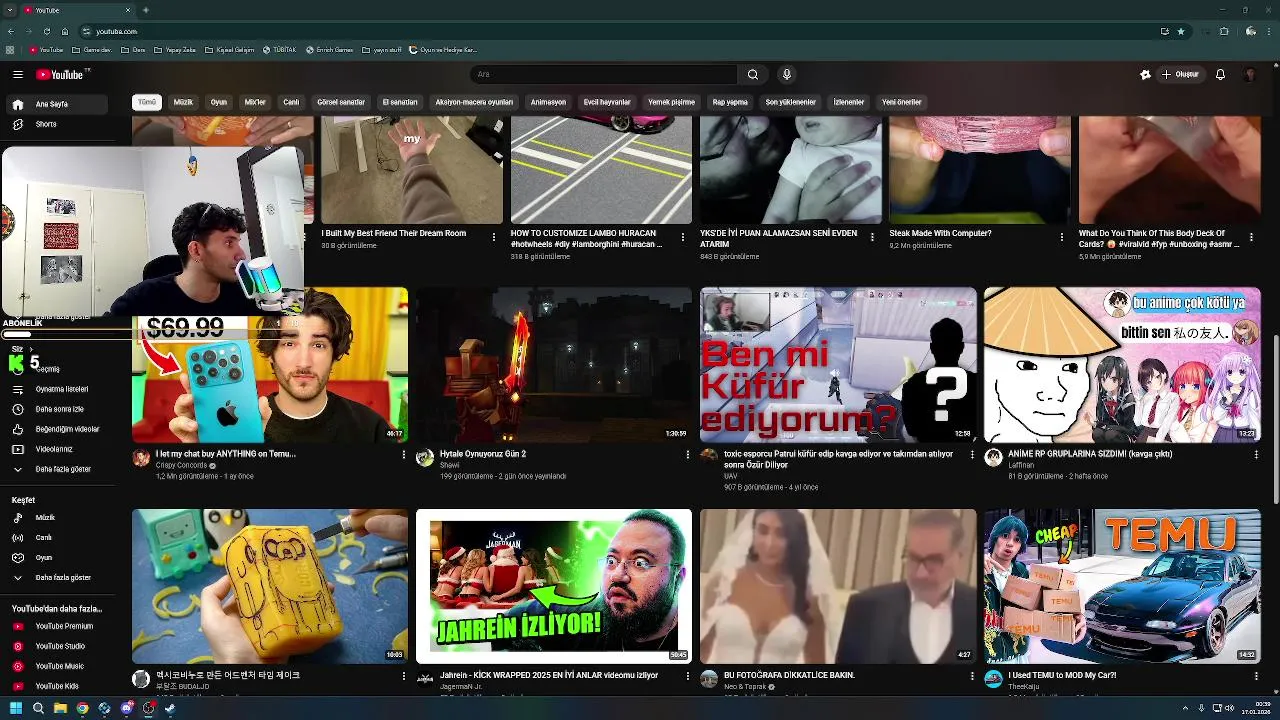Show hidden system tray icons
This screenshot has height=720, width=1280.
[1185, 708]
